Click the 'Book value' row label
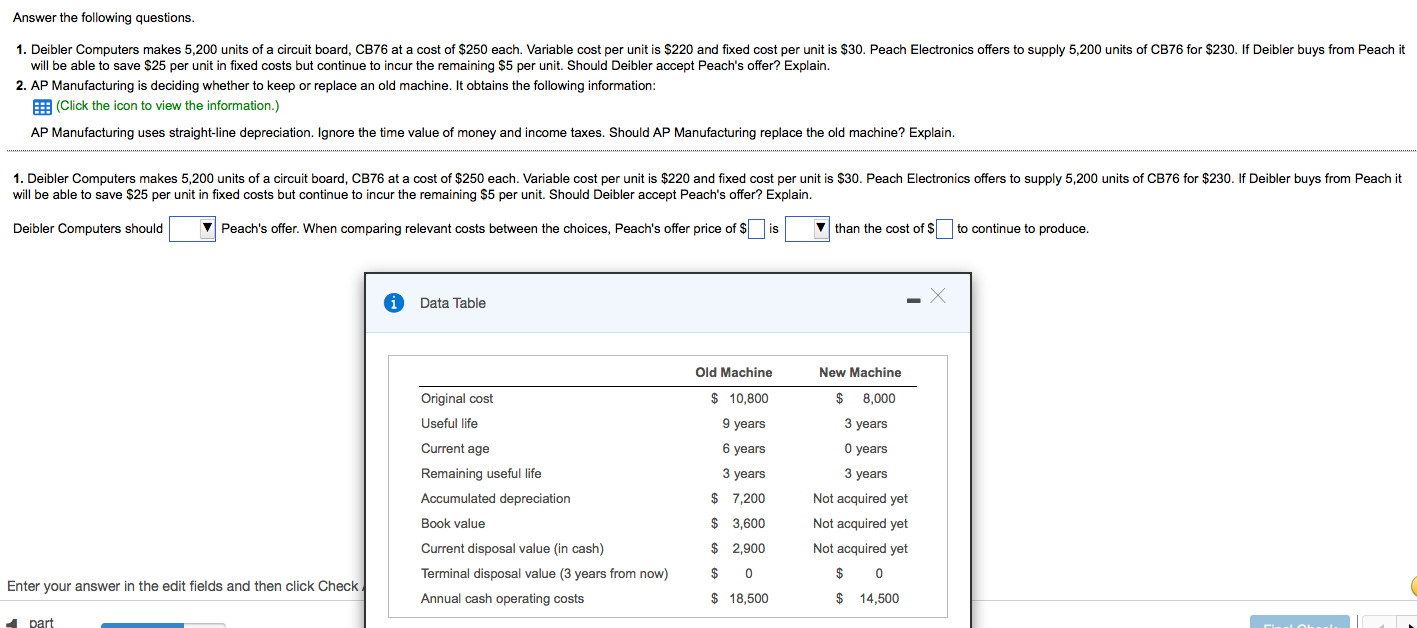This screenshot has width=1417, height=628. 453,523
